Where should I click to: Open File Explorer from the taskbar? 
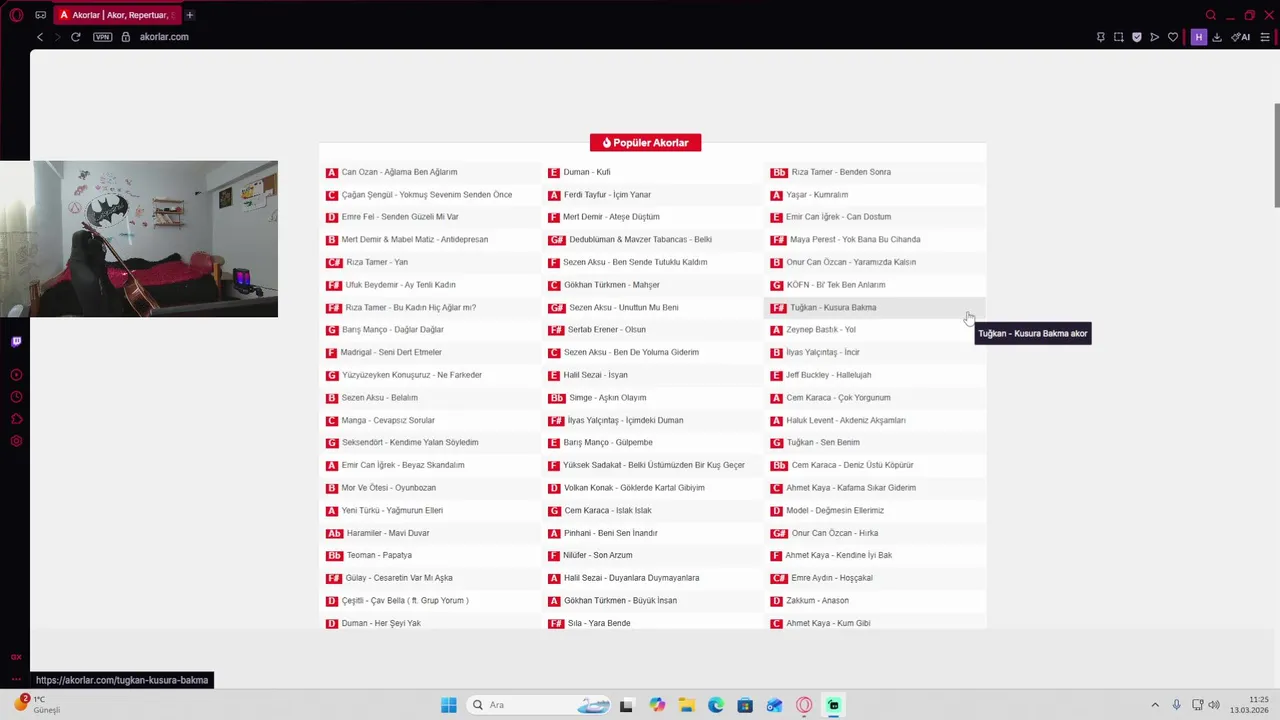point(686,705)
